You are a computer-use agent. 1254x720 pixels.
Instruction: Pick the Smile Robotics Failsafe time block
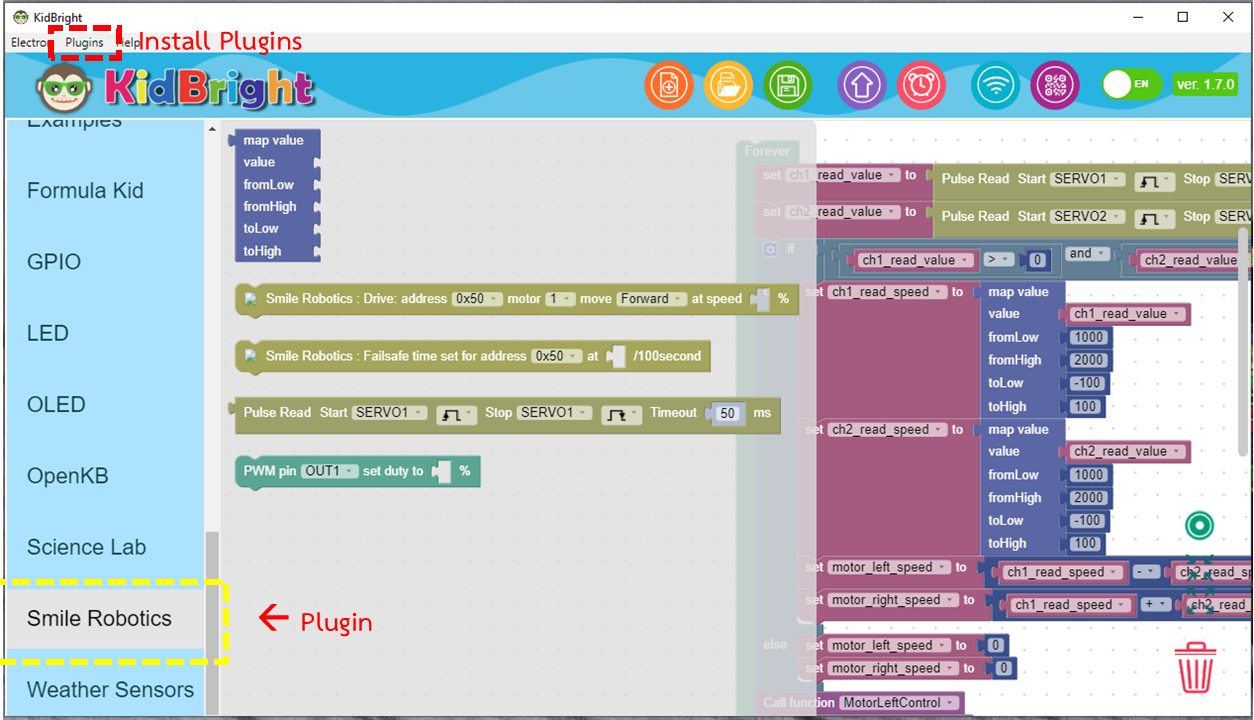coord(472,356)
